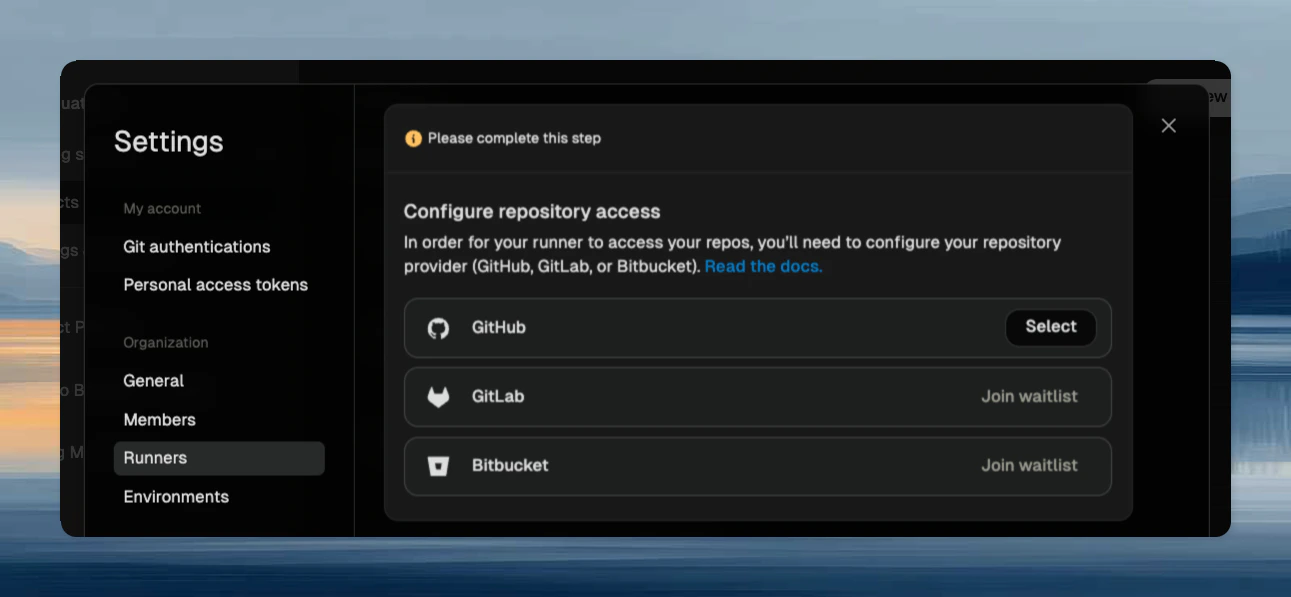Open the Environments settings page
Viewport: 1291px width, 597px height.
[176, 497]
